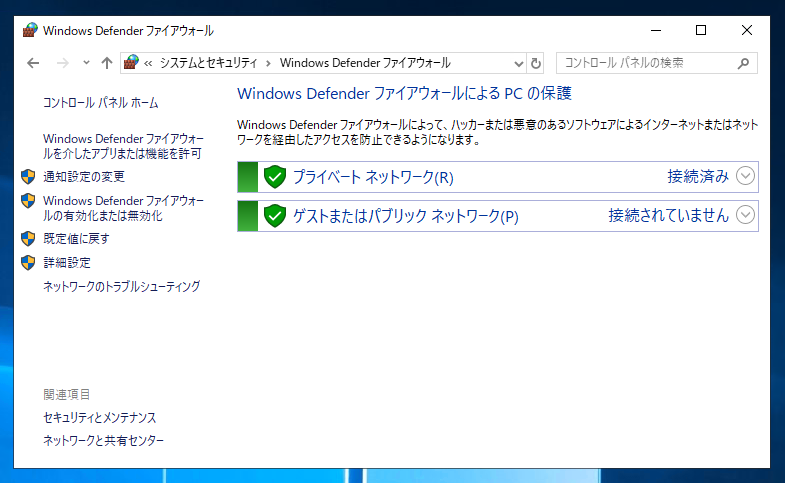Open ネットワークと共有センター link

[x=103, y=440]
